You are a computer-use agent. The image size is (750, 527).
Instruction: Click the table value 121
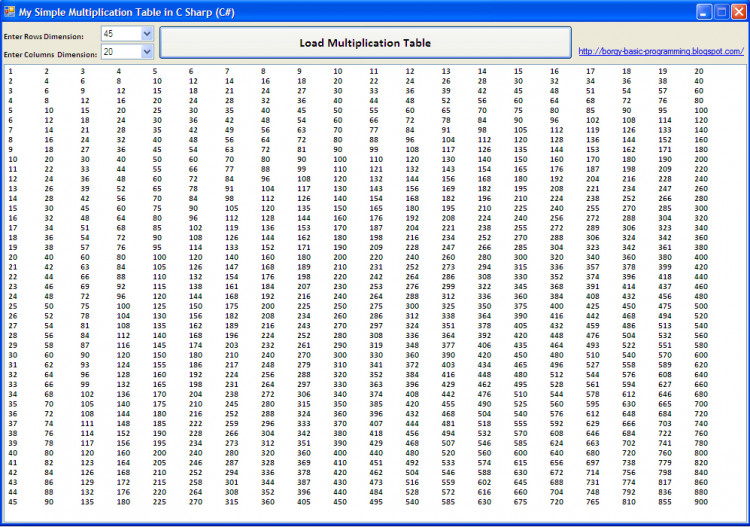click(x=376, y=169)
